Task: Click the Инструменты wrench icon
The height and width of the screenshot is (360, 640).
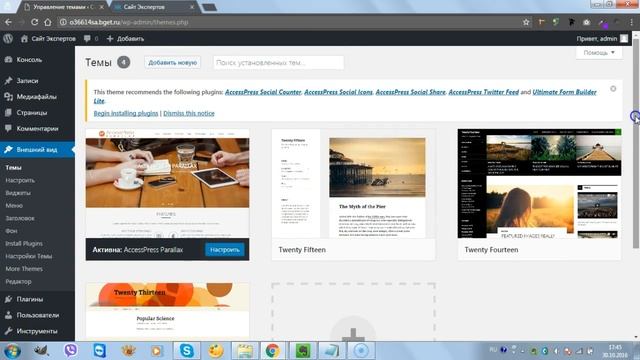Action: coord(8,331)
